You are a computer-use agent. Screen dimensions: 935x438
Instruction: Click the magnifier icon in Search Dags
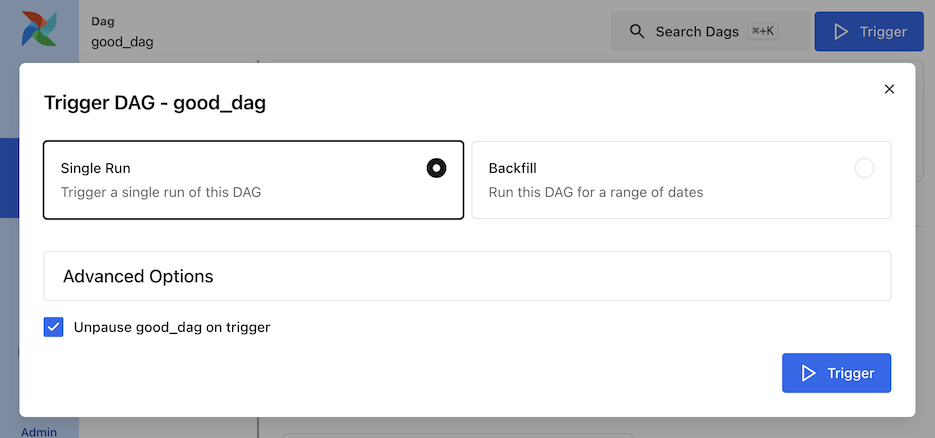[x=637, y=32]
